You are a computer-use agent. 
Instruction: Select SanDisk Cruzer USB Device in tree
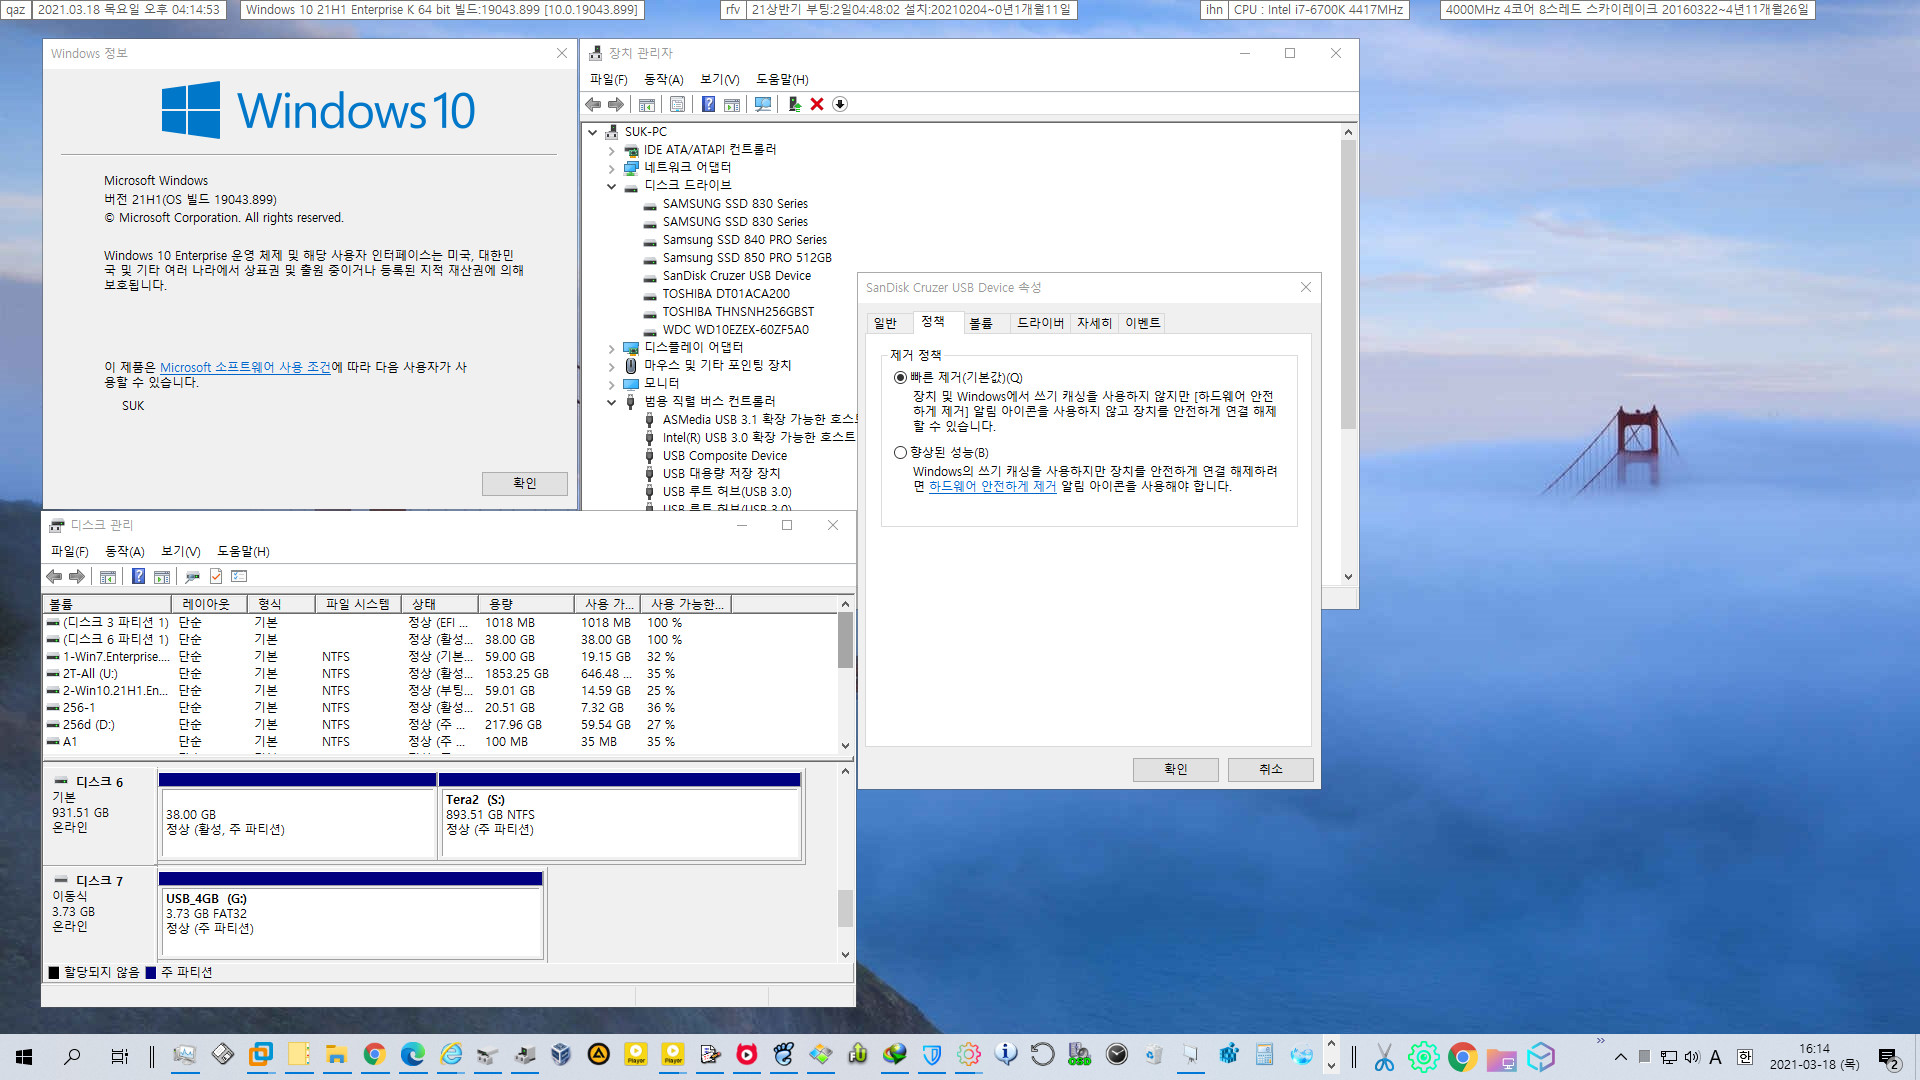(x=736, y=276)
